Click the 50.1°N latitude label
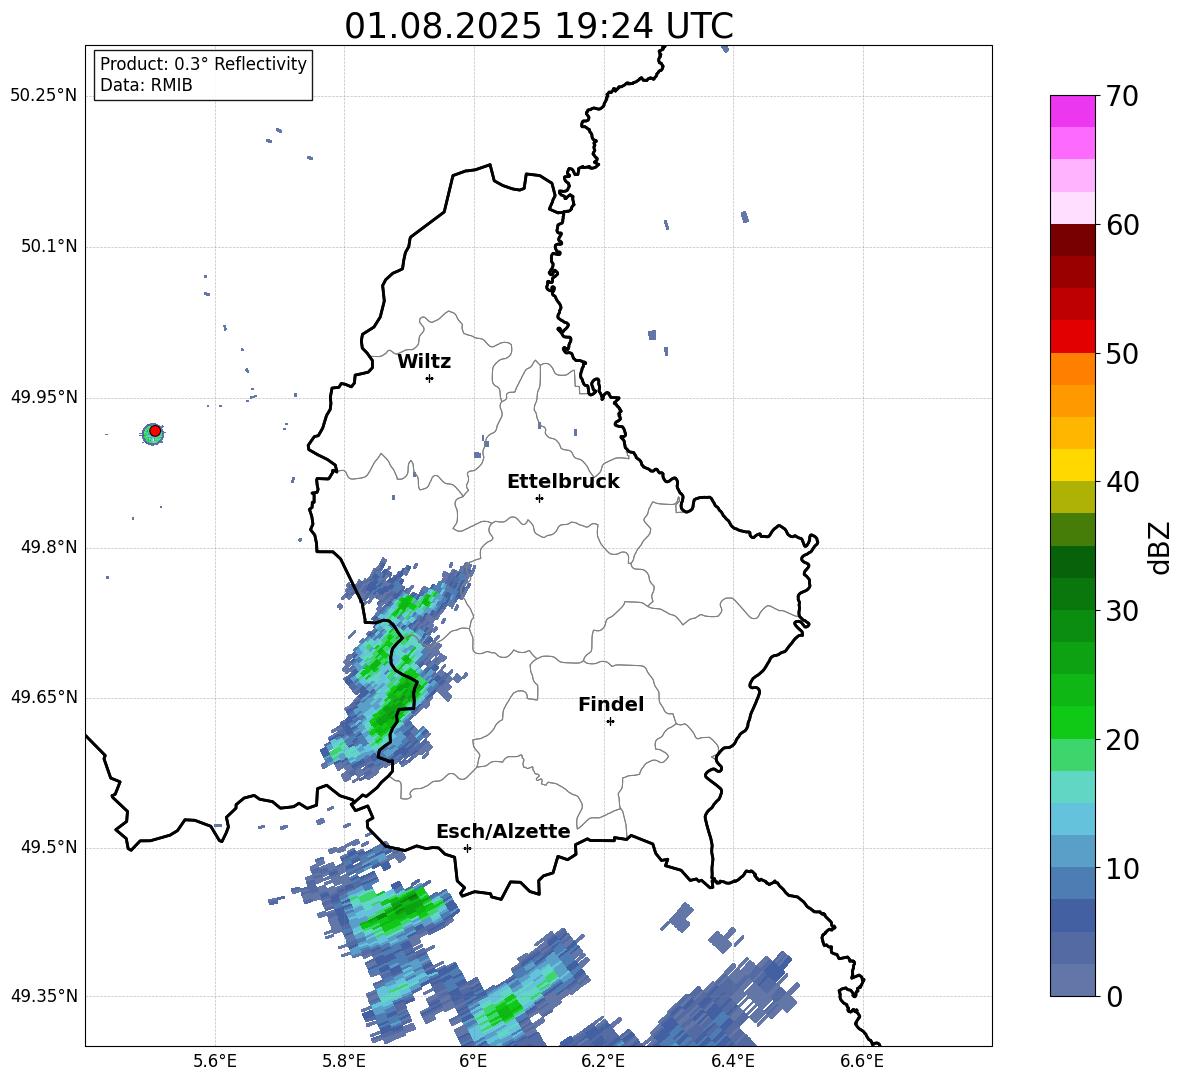The height and width of the screenshot is (1081, 1184). pos(49,247)
